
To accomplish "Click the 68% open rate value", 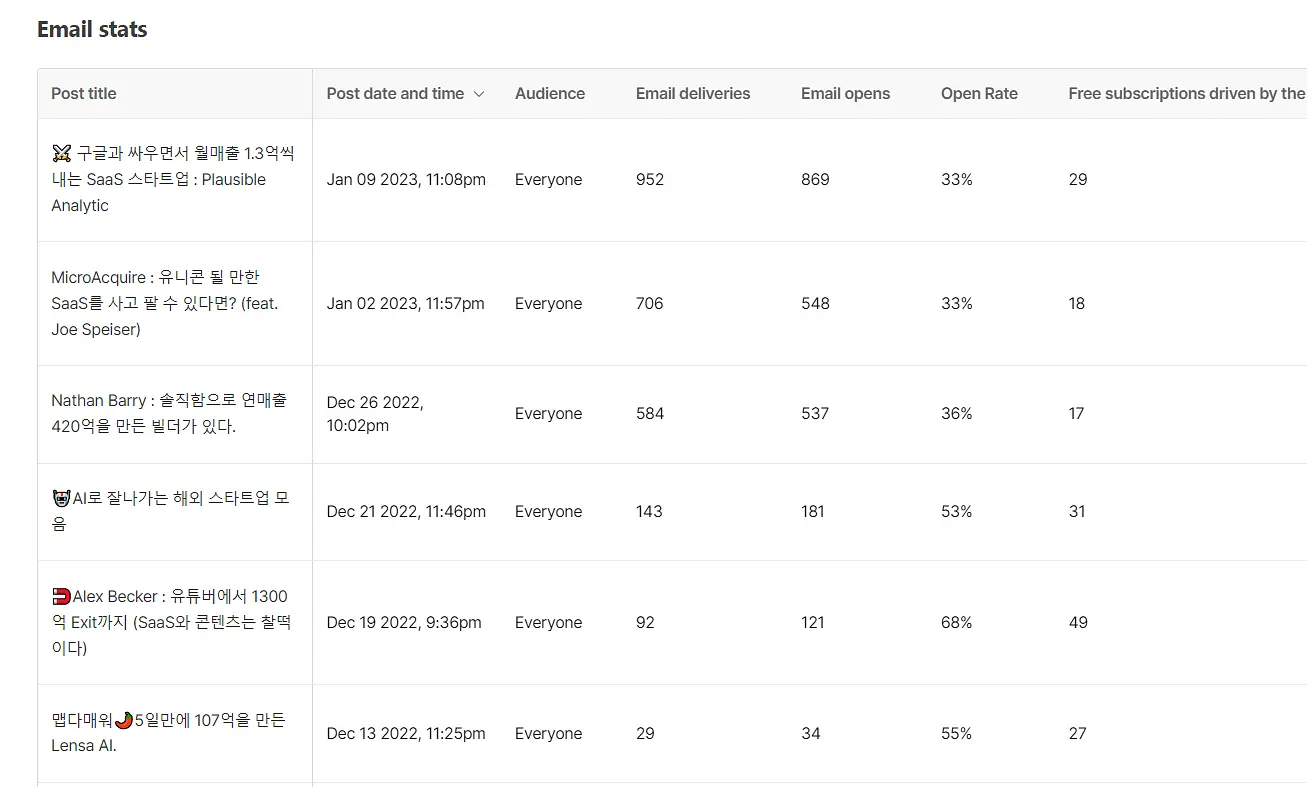I will click(956, 622).
